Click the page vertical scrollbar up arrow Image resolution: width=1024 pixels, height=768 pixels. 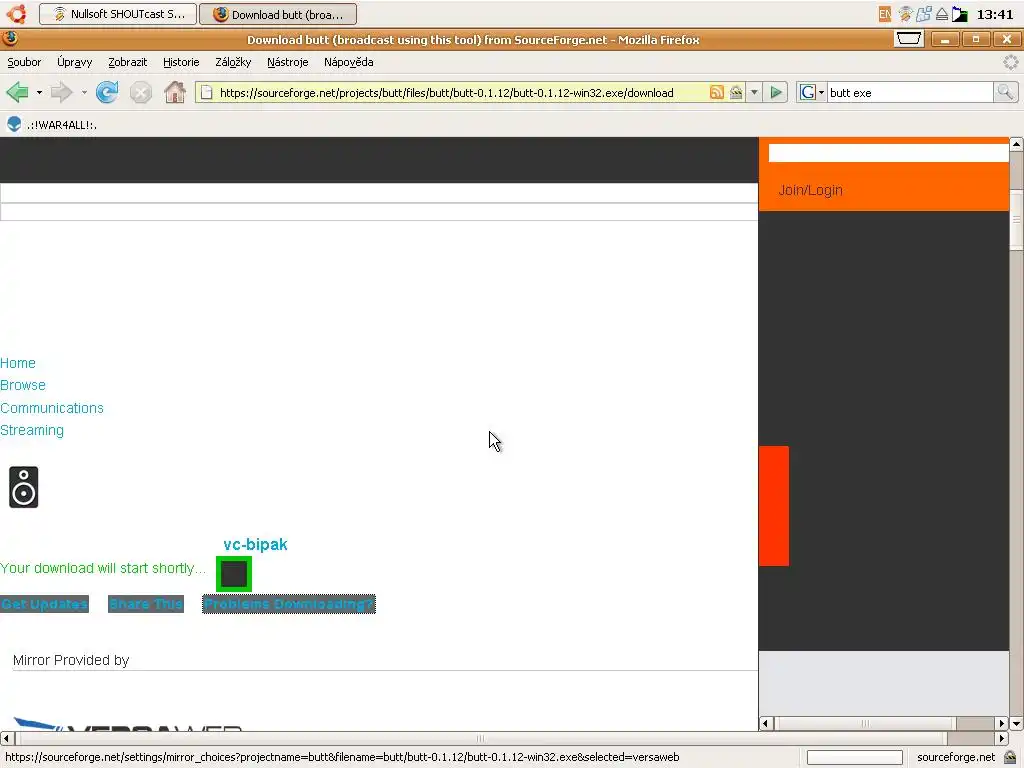point(1016,144)
